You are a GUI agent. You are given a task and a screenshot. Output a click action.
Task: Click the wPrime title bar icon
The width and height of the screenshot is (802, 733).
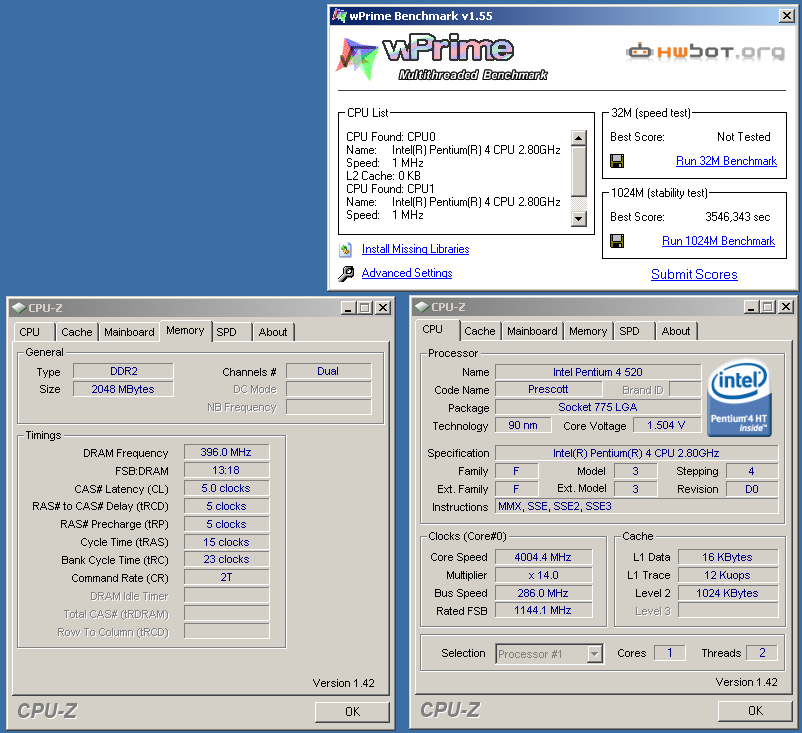(339, 15)
